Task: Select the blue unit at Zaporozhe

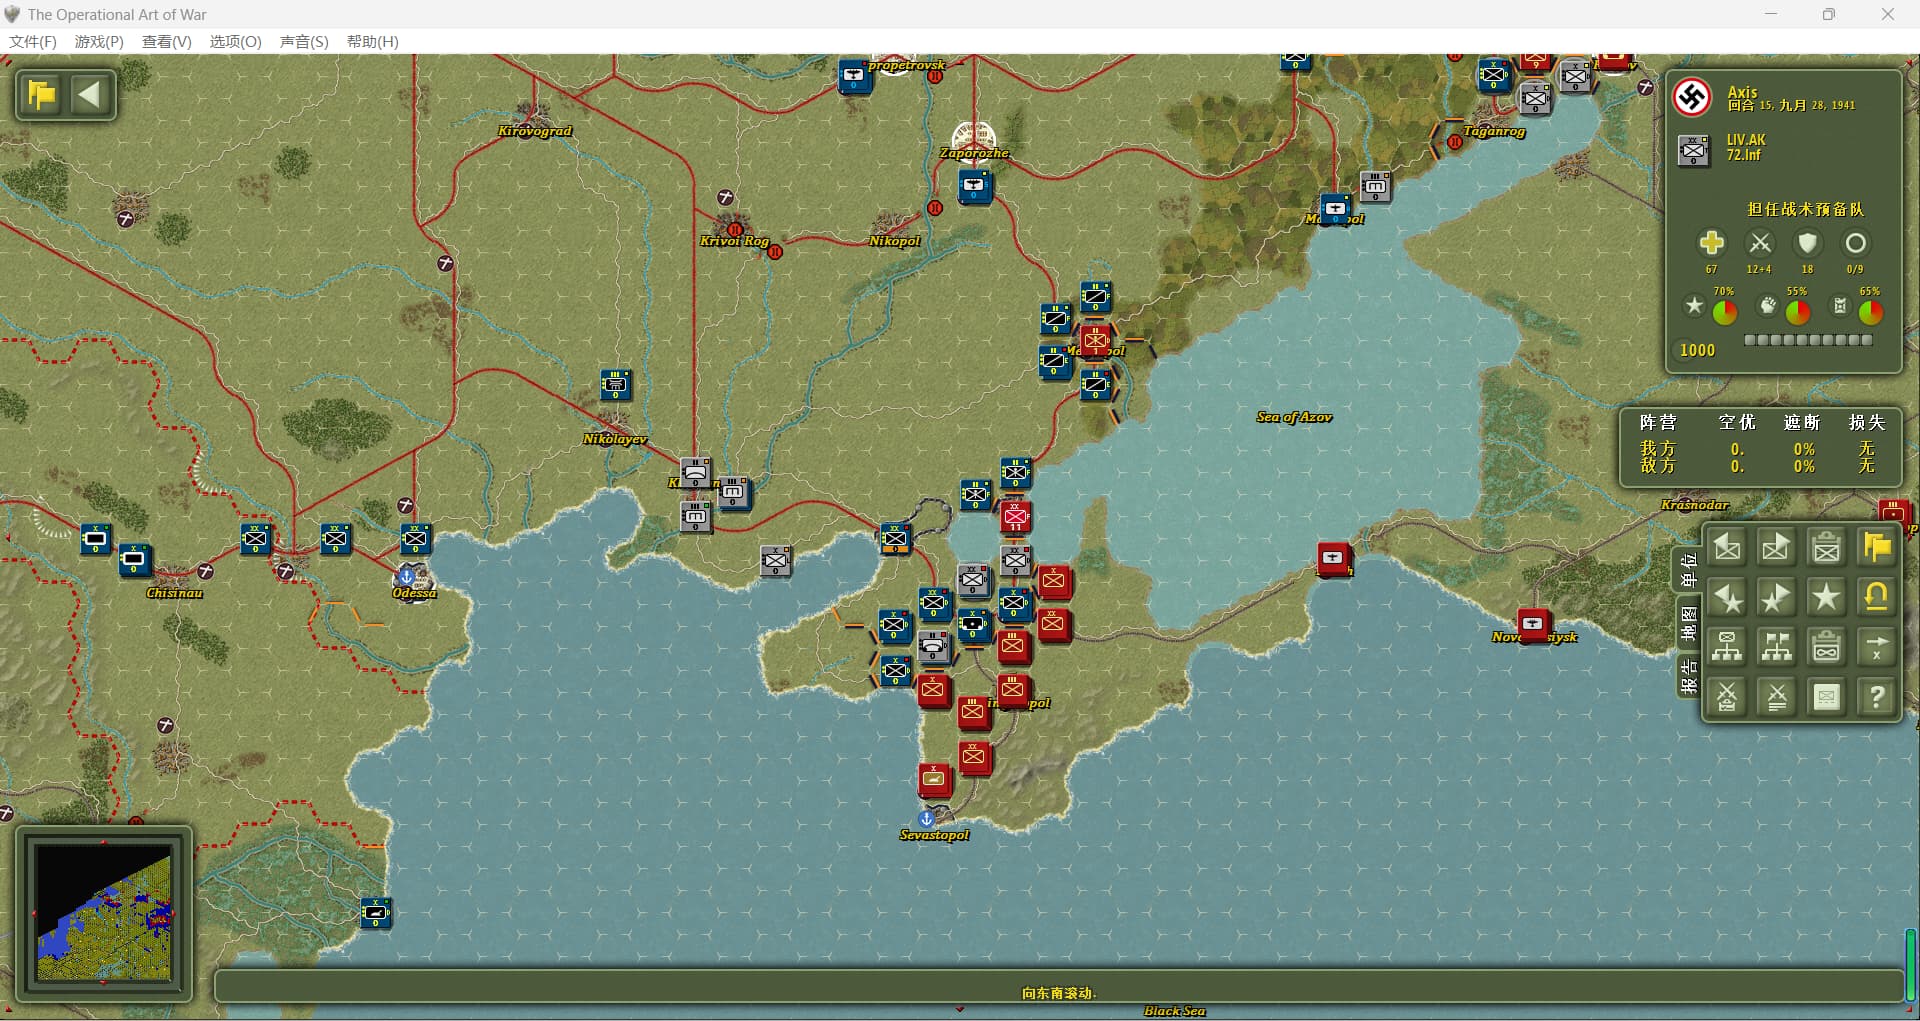Action: point(975,186)
